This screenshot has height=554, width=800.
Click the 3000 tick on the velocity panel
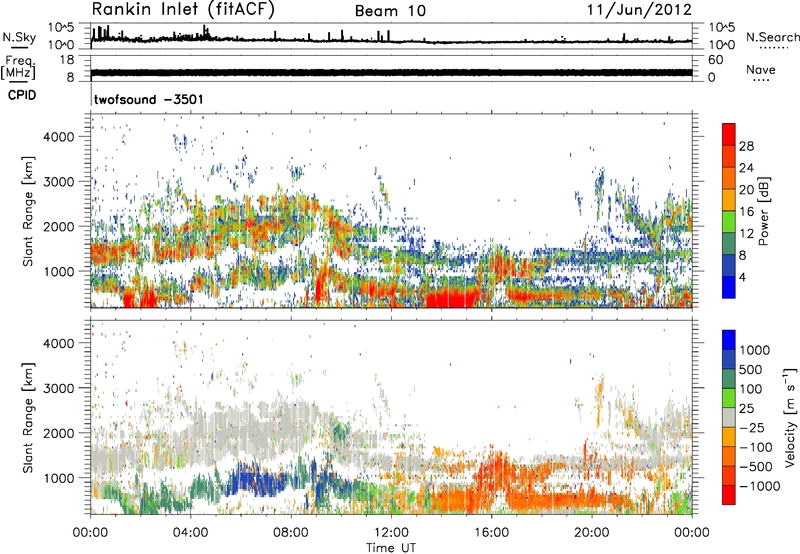[59, 388]
